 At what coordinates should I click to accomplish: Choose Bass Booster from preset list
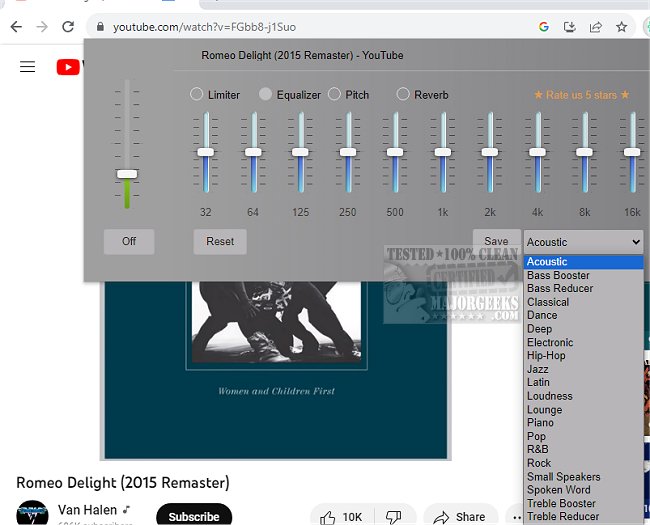[x=558, y=275]
